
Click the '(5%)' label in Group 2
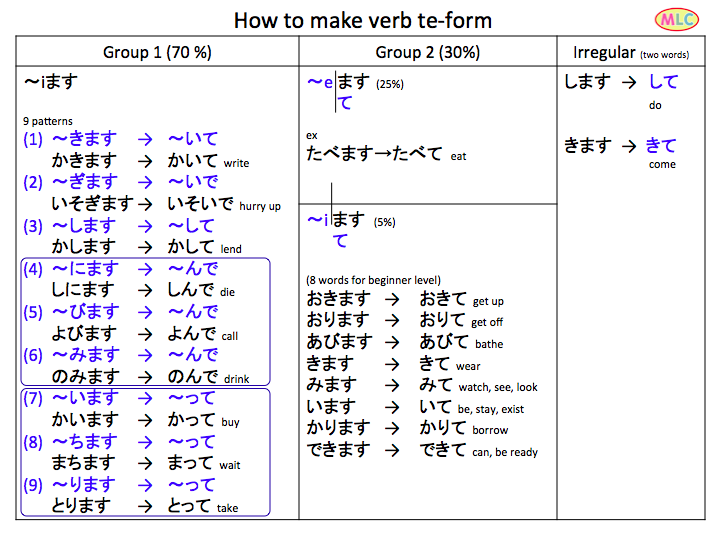(x=385, y=222)
